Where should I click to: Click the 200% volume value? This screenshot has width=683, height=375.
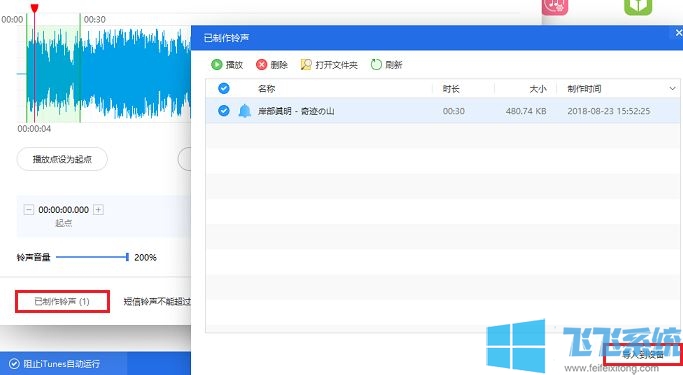145,257
